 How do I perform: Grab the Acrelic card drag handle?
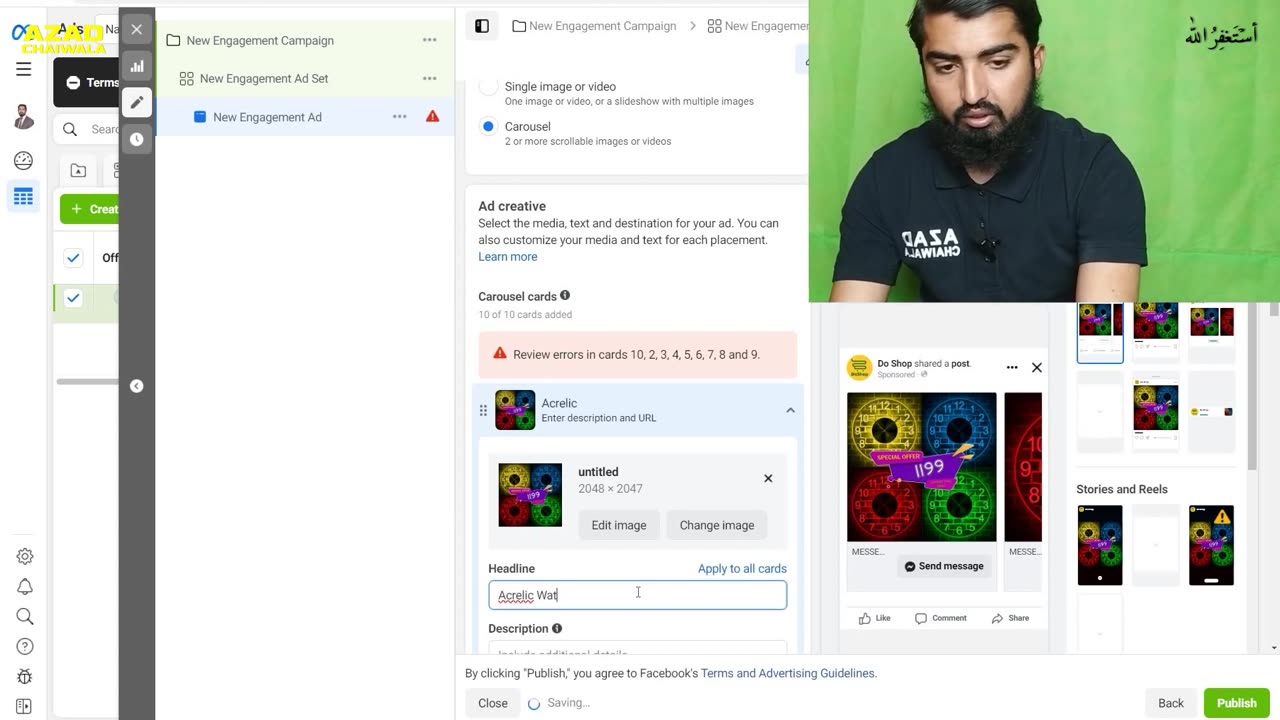483,410
